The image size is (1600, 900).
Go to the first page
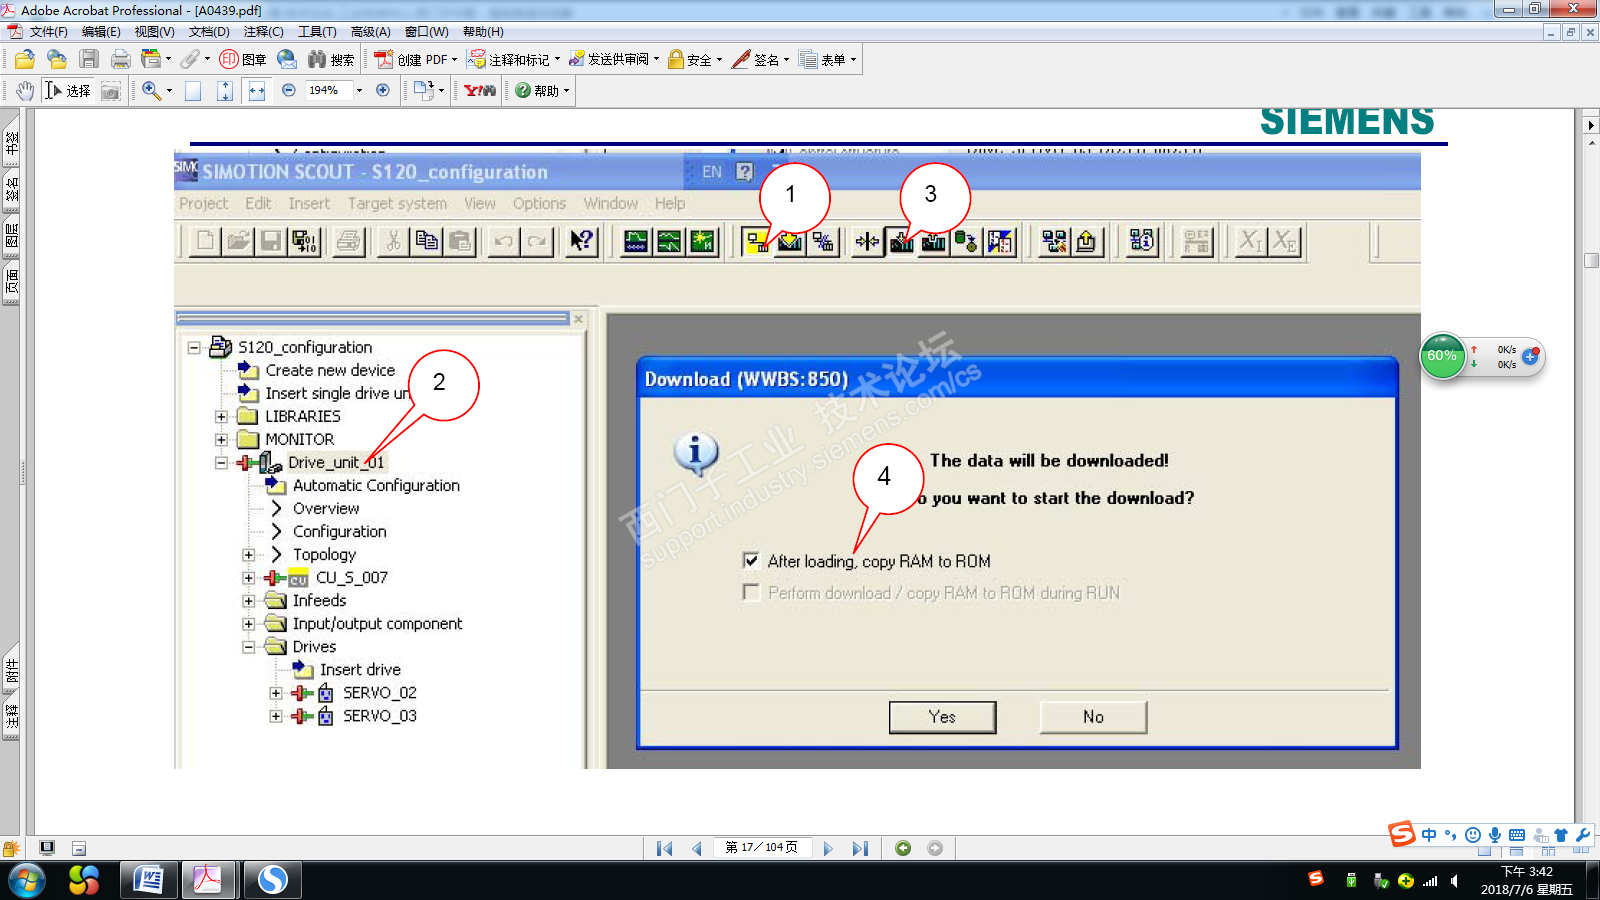pyautogui.click(x=664, y=848)
